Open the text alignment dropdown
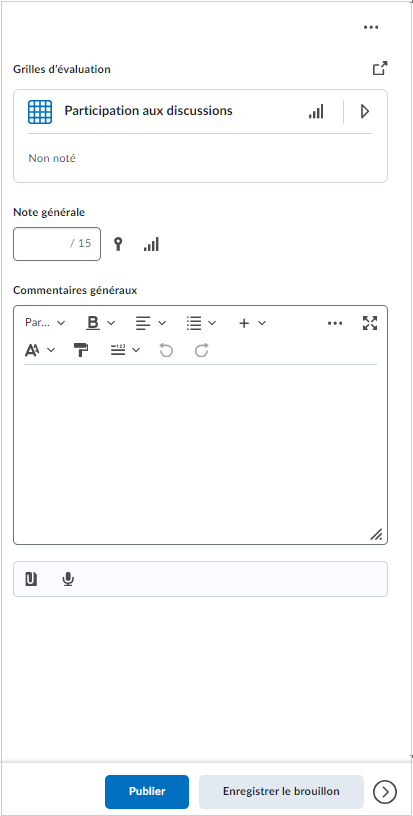Screen dimensions: 413x816 coord(150,323)
